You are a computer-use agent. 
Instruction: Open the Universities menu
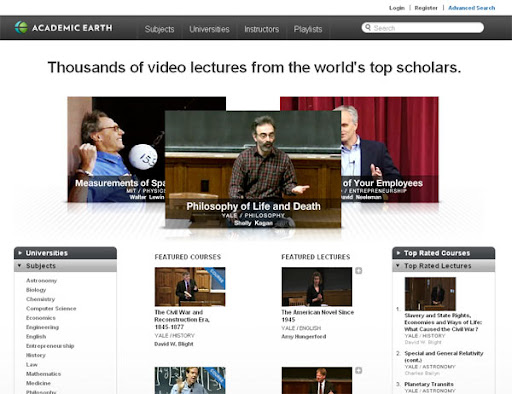tap(209, 29)
